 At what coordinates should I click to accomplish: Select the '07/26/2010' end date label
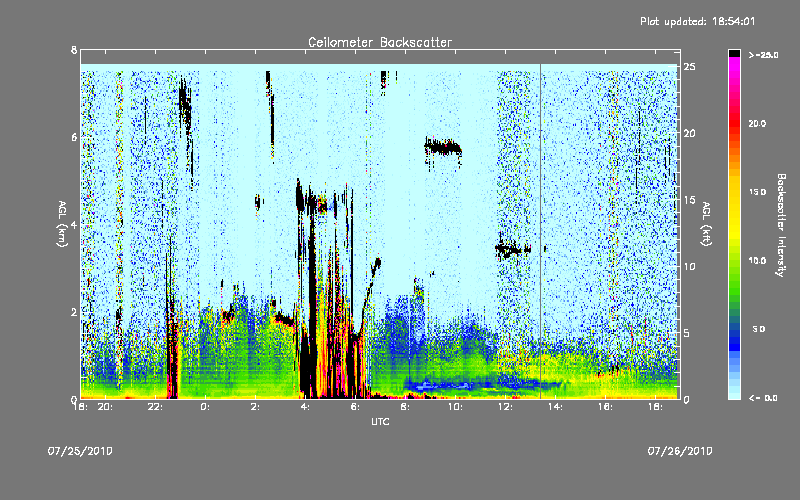[680, 451]
